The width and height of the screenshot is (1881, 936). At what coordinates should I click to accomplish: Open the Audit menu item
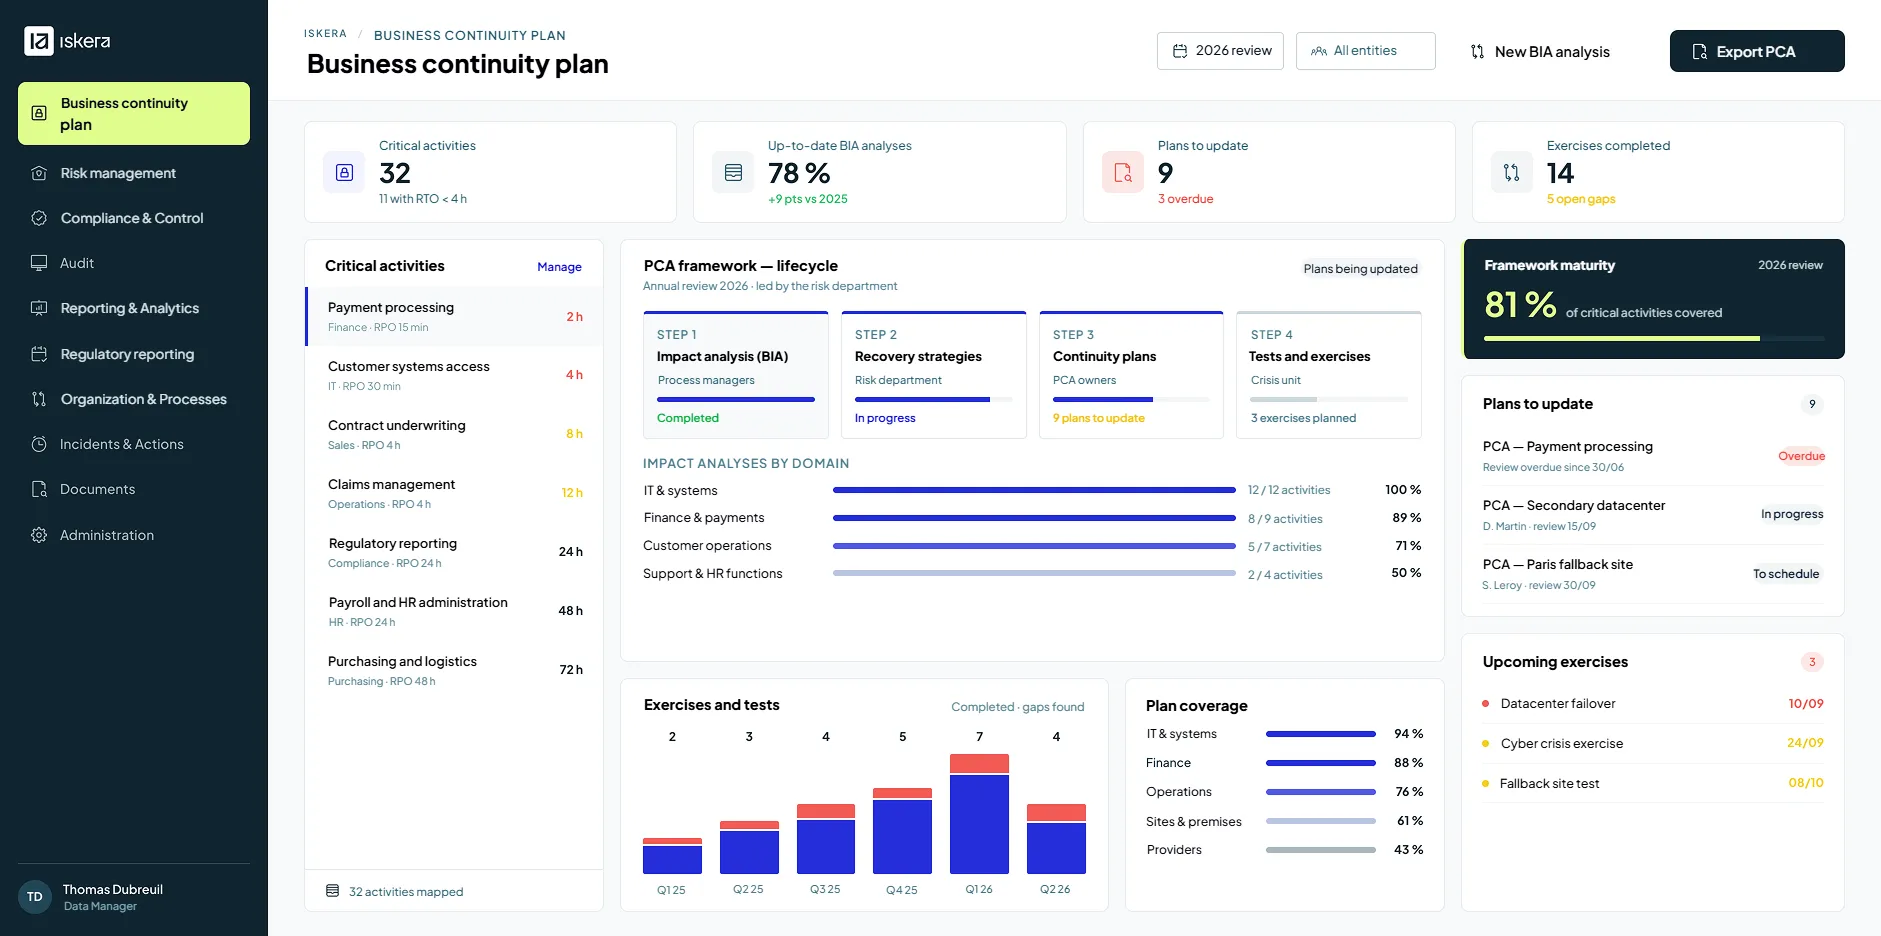[134, 263]
